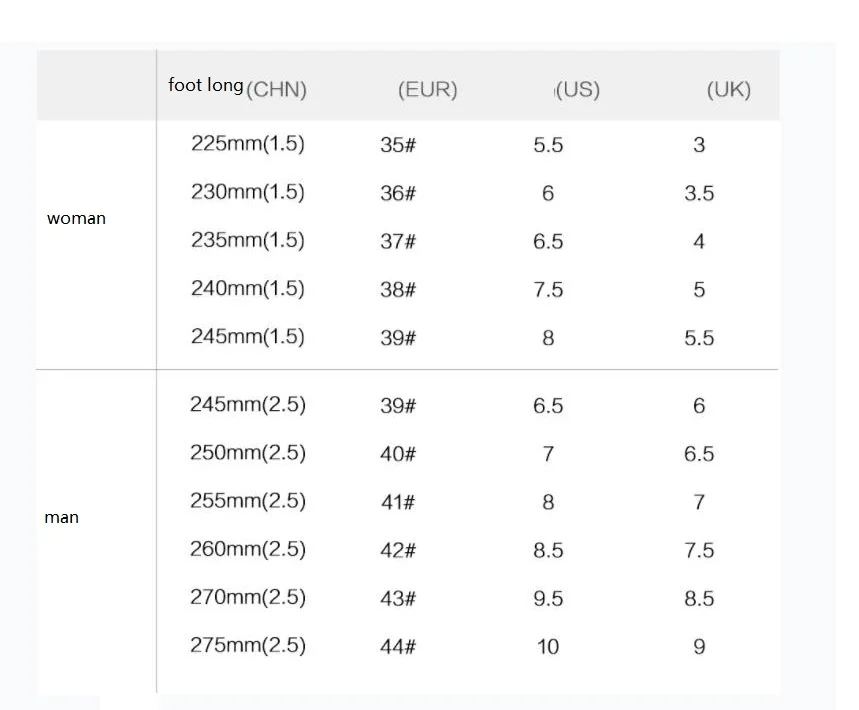Click the (EUR) column header
Screen dimensions: 859x710
click(427, 89)
